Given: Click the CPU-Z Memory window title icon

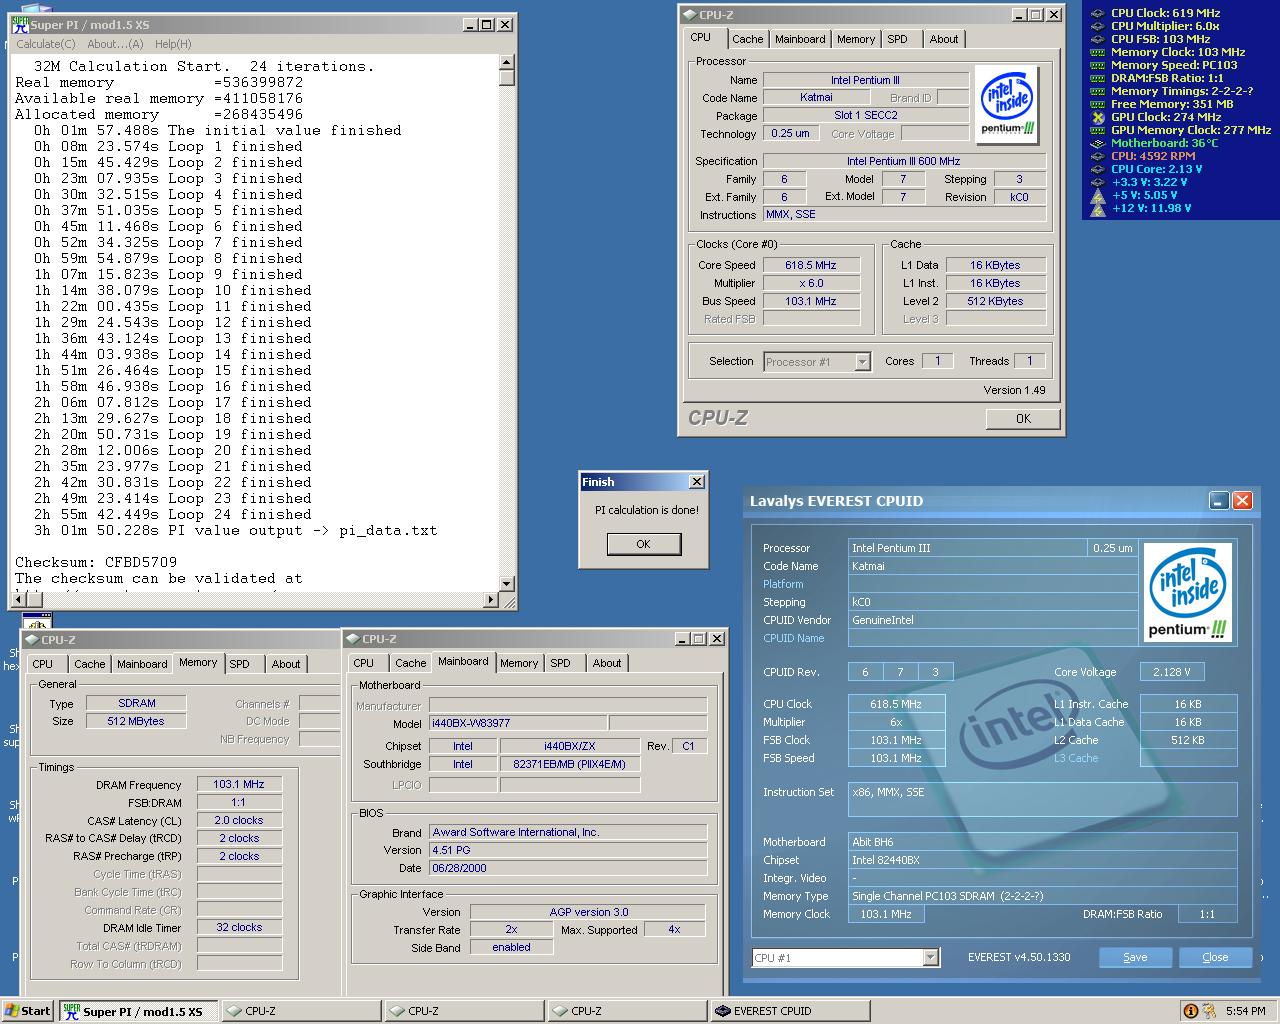Looking at the screenshot, I should (x=31, y=640).
